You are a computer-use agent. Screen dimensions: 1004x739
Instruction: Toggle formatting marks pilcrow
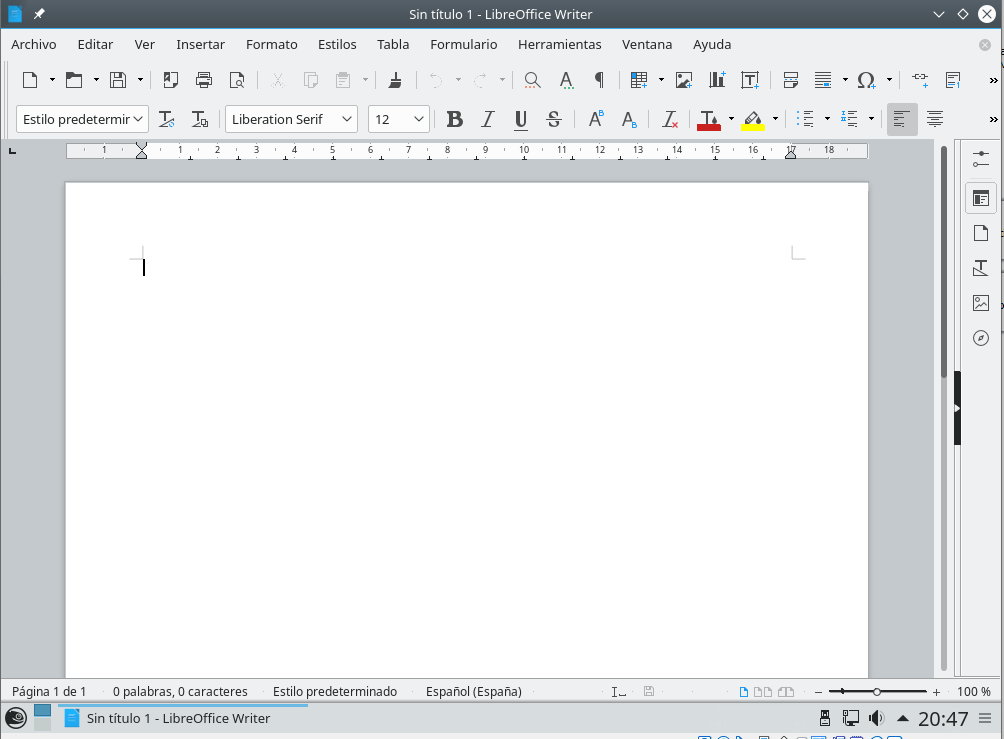pyautogui.click(x=599, y=80)
